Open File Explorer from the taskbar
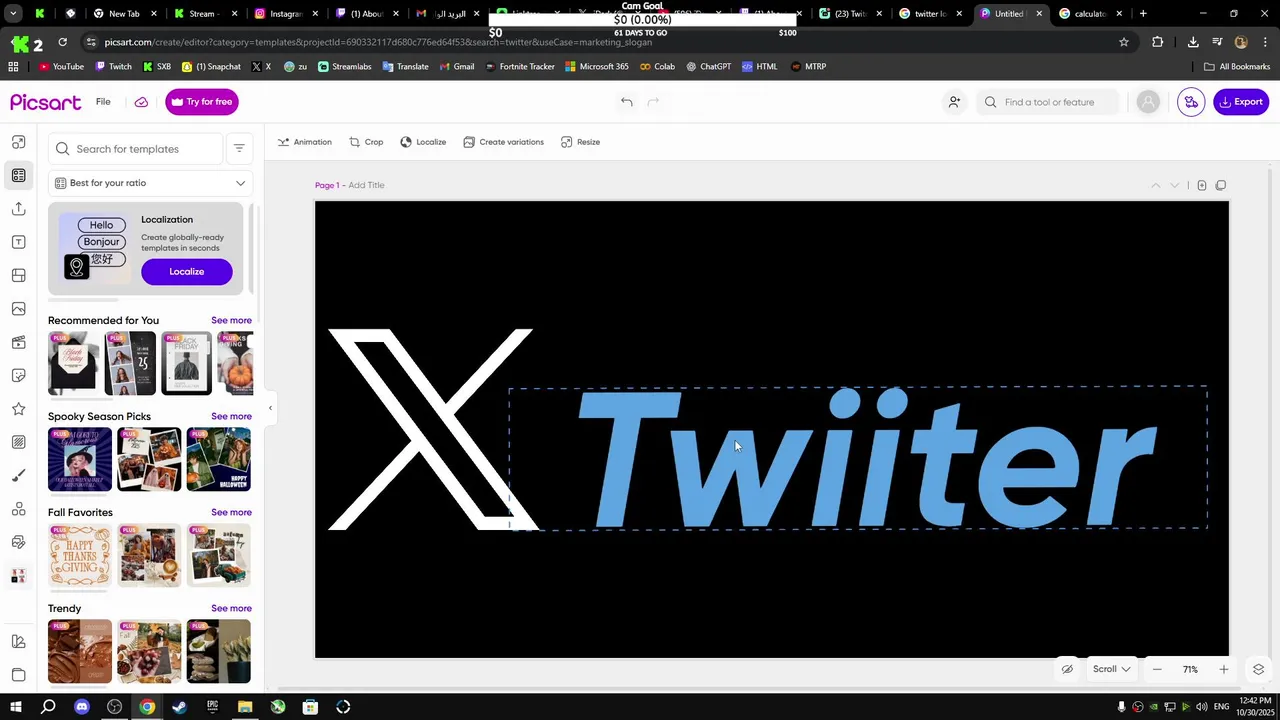1280x720 pixels. [245, 707]
